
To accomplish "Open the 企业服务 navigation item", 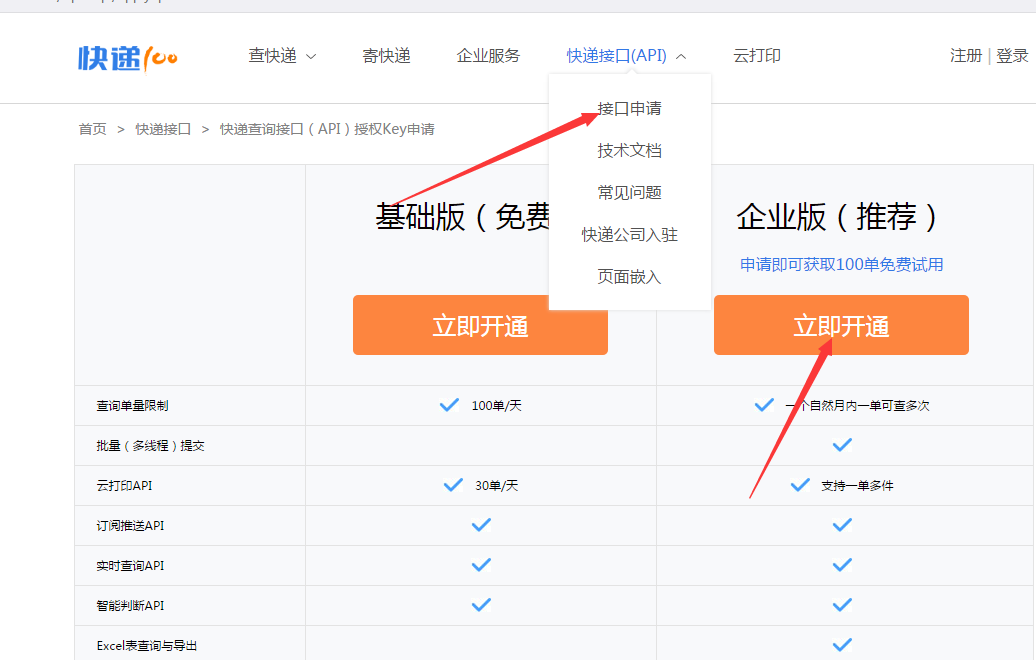I will pyautogui.click(x=488, y=56).
